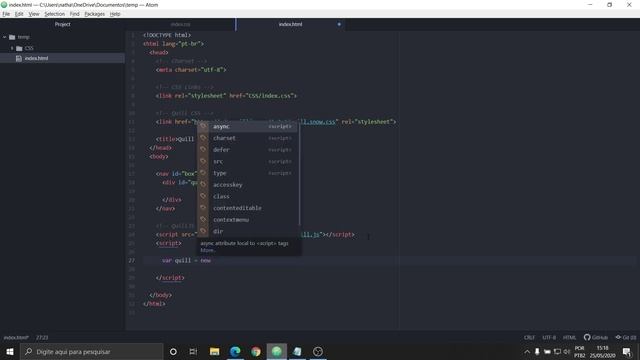Screen dimensions: 640x360
Task: Switch to the index.css editor tab
Action: point(180,24)
